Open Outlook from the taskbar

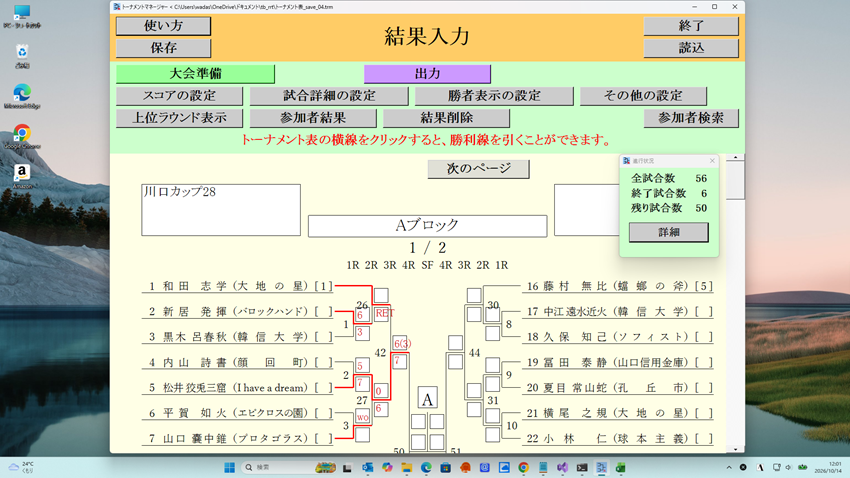click(368, 467)
